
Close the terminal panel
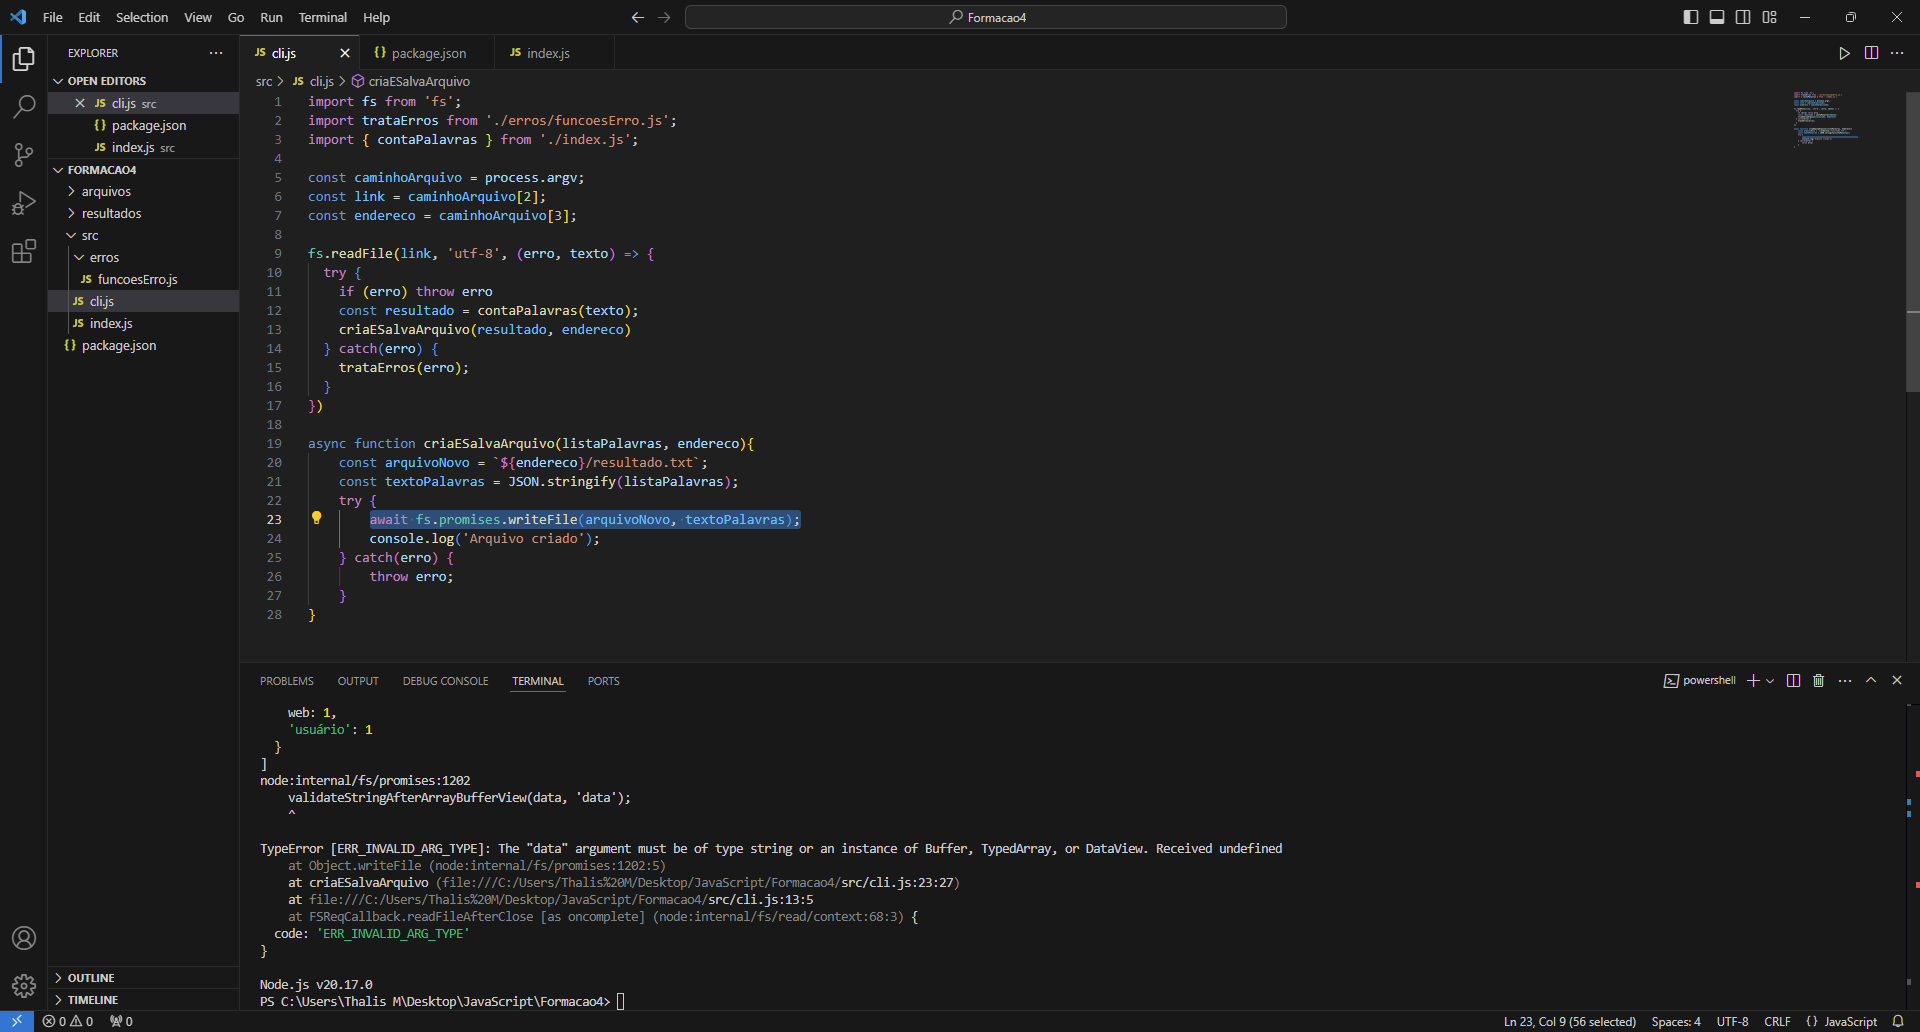click(x=1897, y=680)
